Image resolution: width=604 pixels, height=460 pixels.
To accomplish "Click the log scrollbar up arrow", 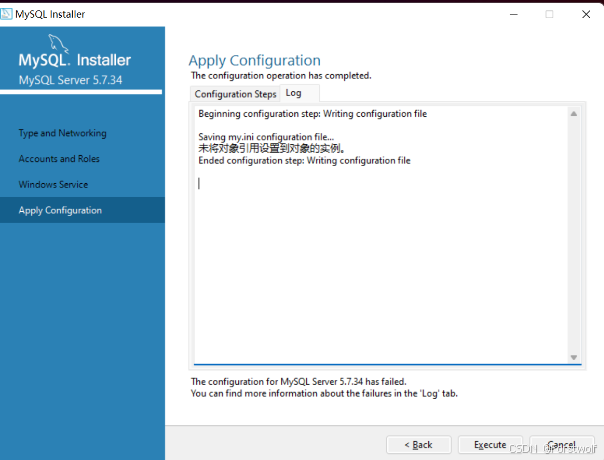I will [574, 114].
